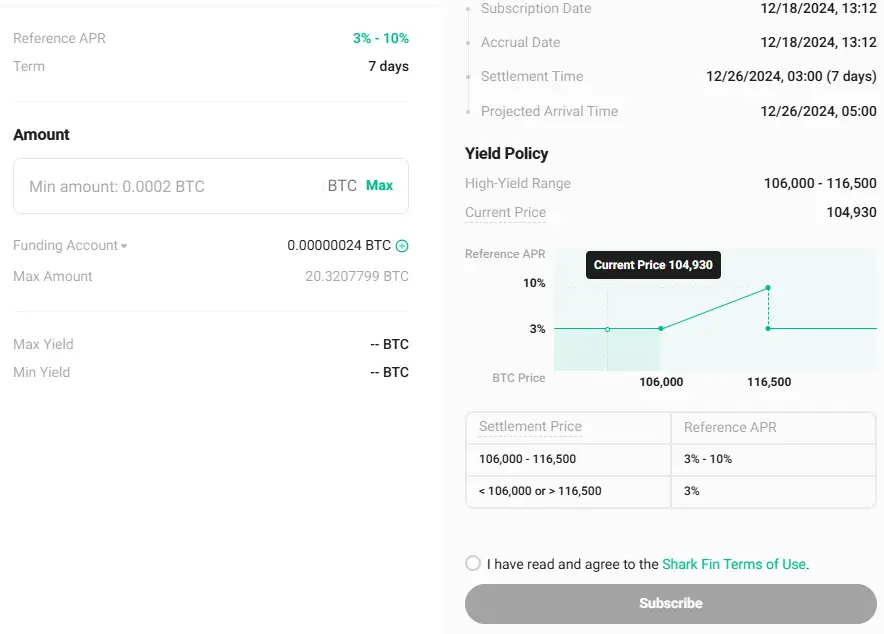Open the Shark Fin Terms of Use link
The image size is (884, 634).
coord(733,564)
